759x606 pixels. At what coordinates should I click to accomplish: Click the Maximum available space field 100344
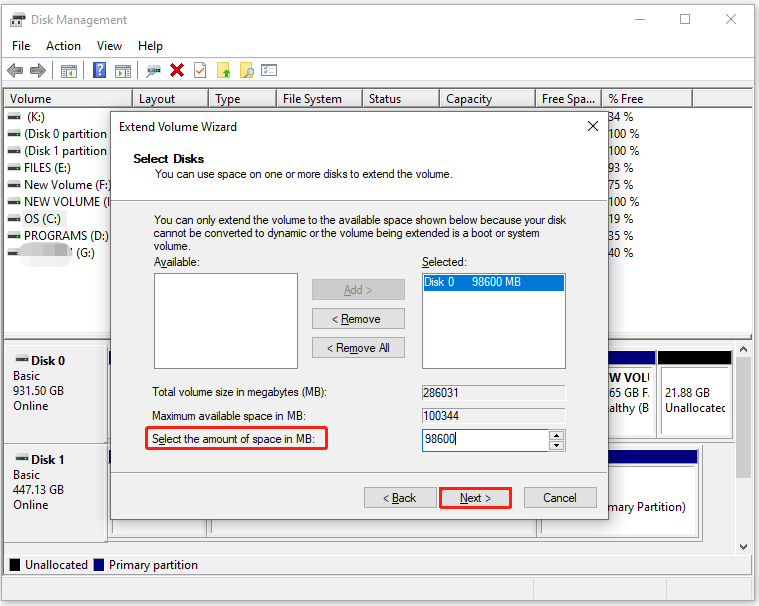[x=493, y=416]
